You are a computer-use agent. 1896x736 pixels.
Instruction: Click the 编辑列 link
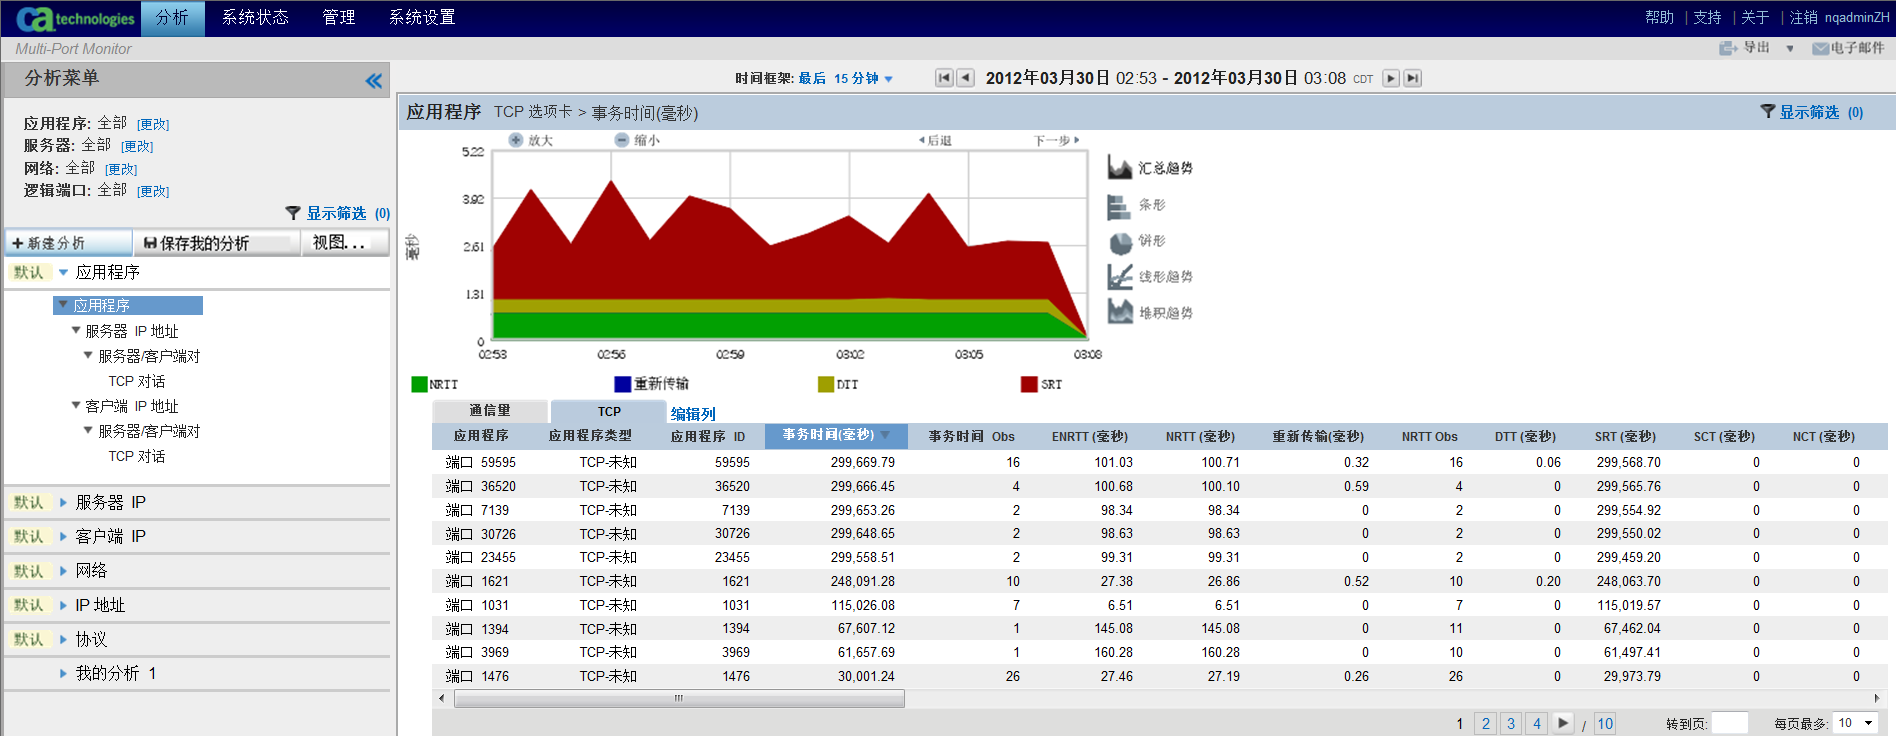693,414
